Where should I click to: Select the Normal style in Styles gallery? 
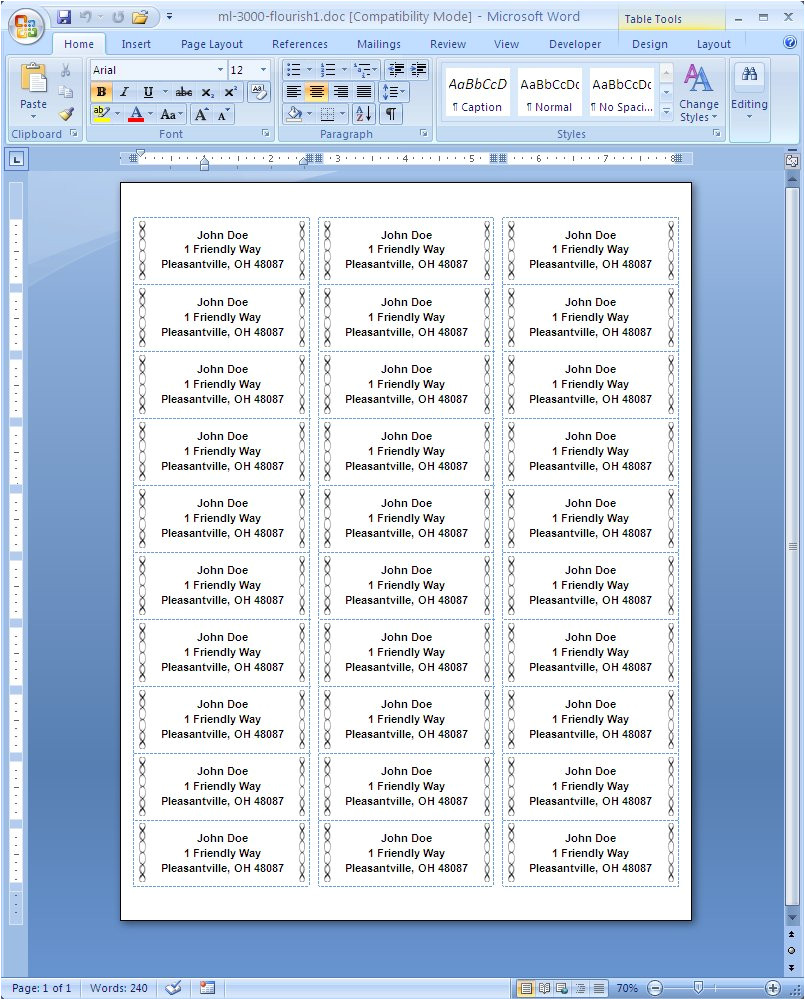pyautogui.click(x=549, y=91)
